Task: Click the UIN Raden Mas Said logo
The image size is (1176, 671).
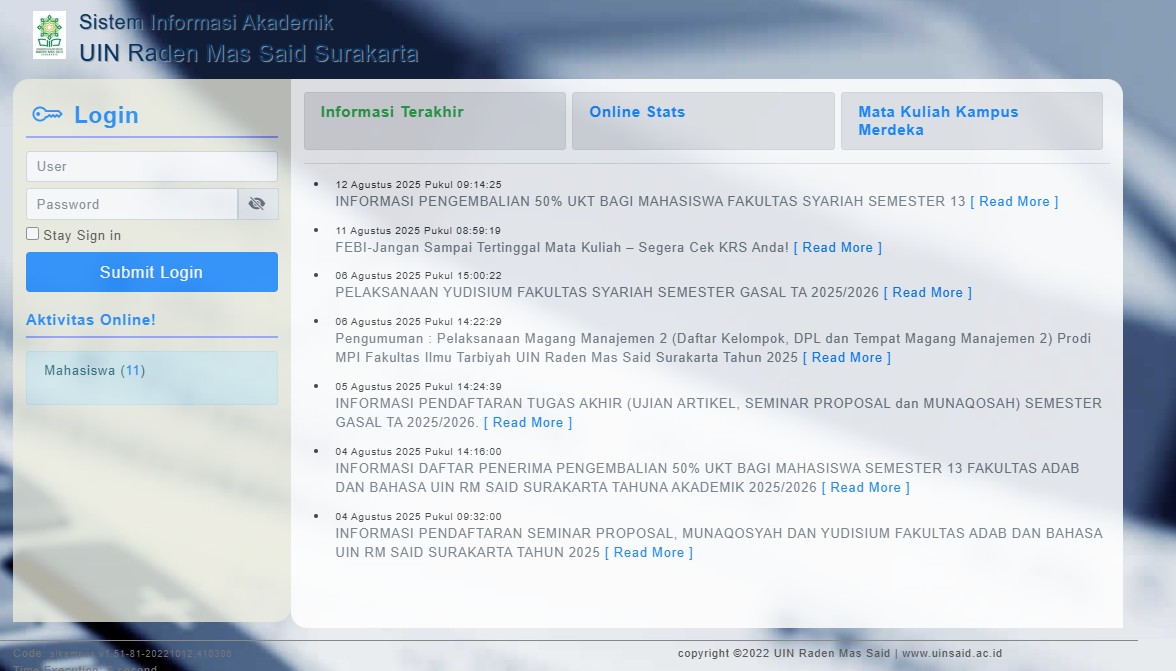Action: point(49,36)
